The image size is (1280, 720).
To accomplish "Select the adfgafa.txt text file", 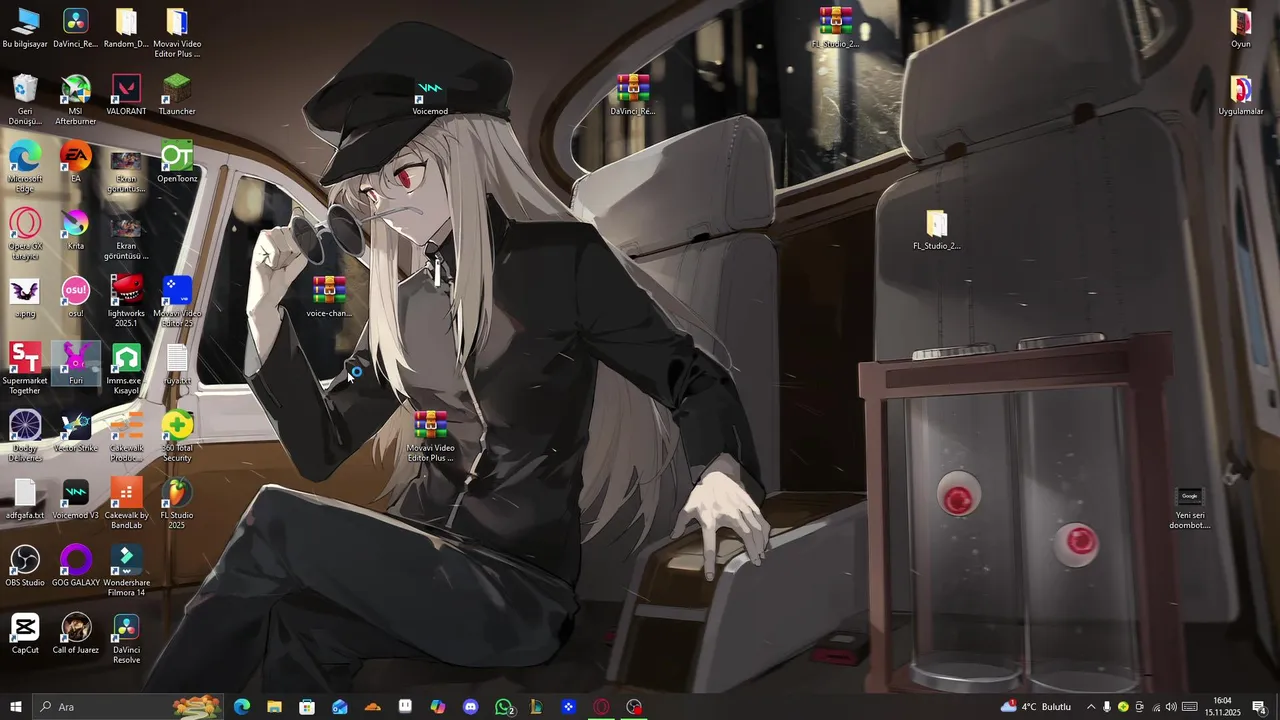I will pyautogui.click(x=25, y=500).
